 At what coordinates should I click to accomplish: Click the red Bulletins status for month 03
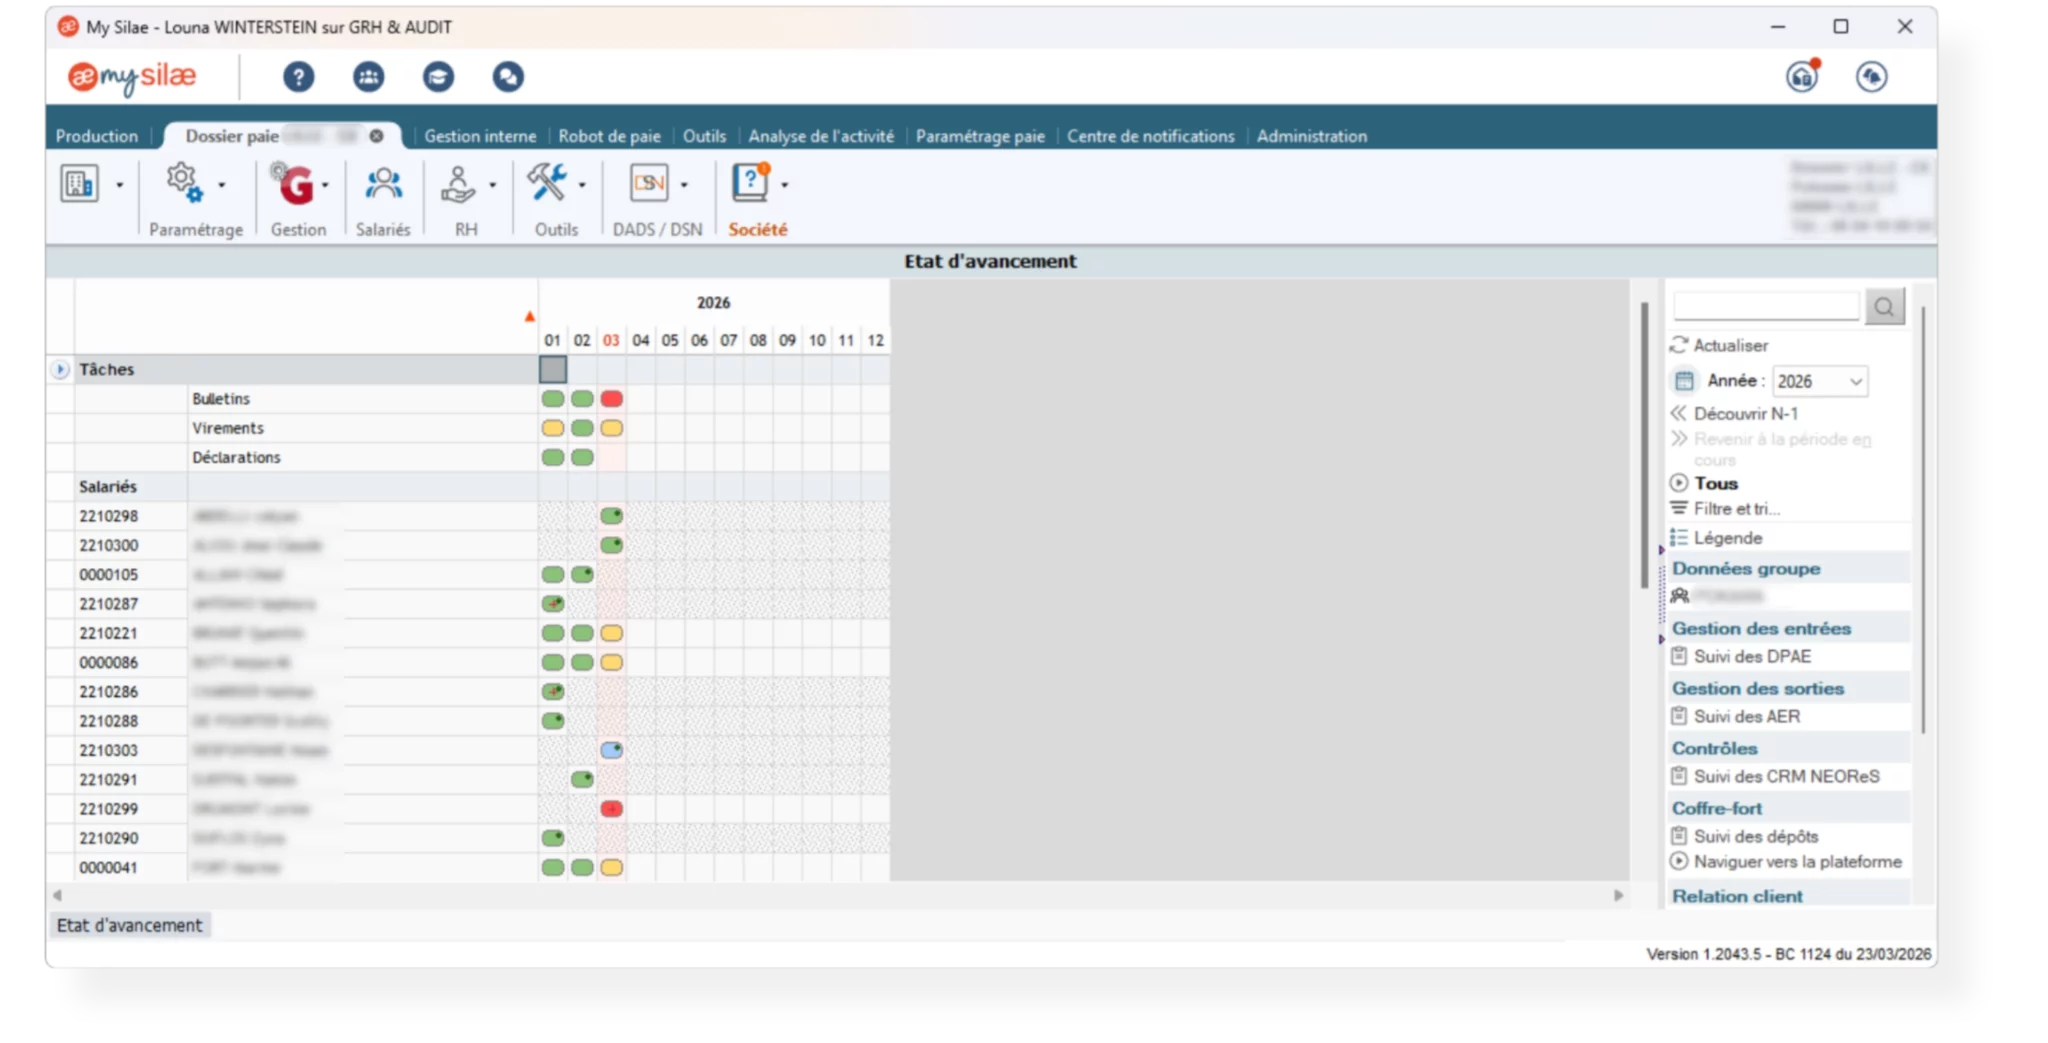point(611,399)
